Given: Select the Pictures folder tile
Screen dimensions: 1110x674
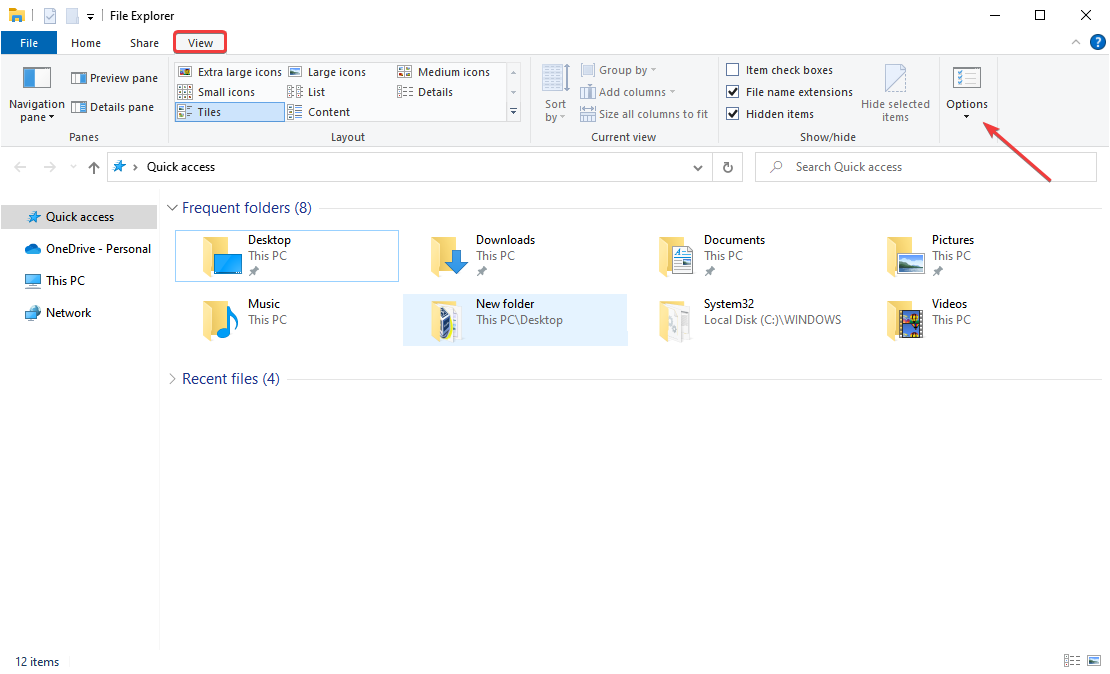Looking at the screenshot, I should tap(971, 256).
